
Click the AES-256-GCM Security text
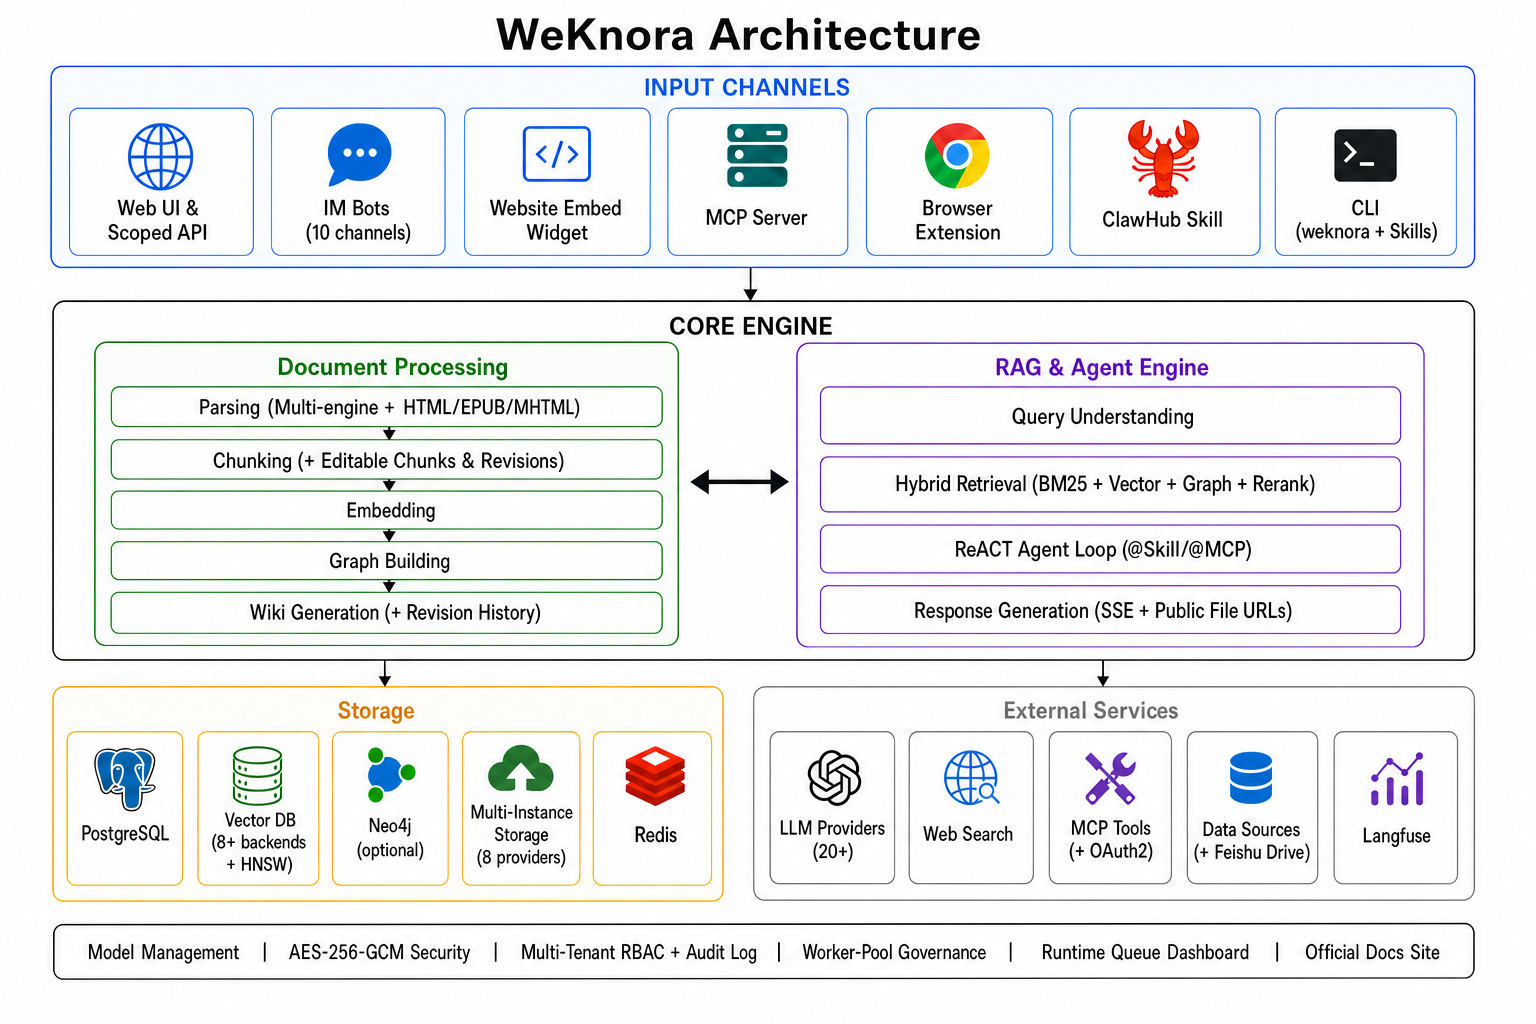[380, 953]
